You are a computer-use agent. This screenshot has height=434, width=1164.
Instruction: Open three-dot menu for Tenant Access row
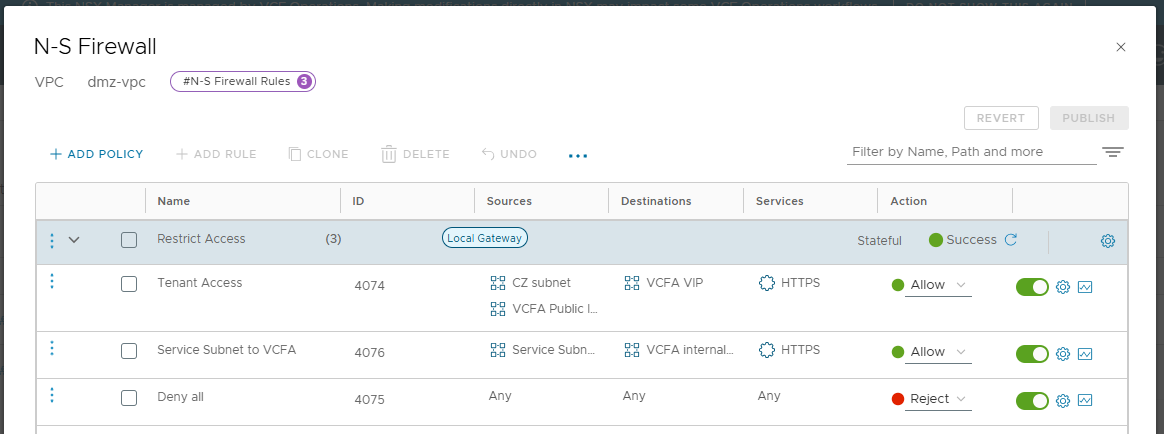pos(52,282)
